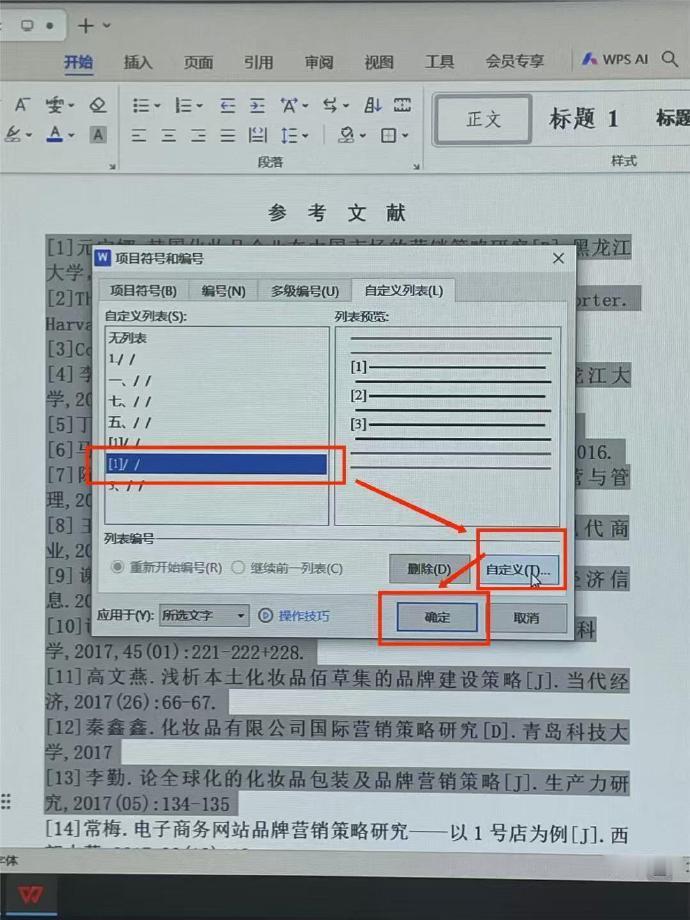The image size is (690, 920).
Task: Click WPS icon in the taskbar
Action: (x=30, y=894)
